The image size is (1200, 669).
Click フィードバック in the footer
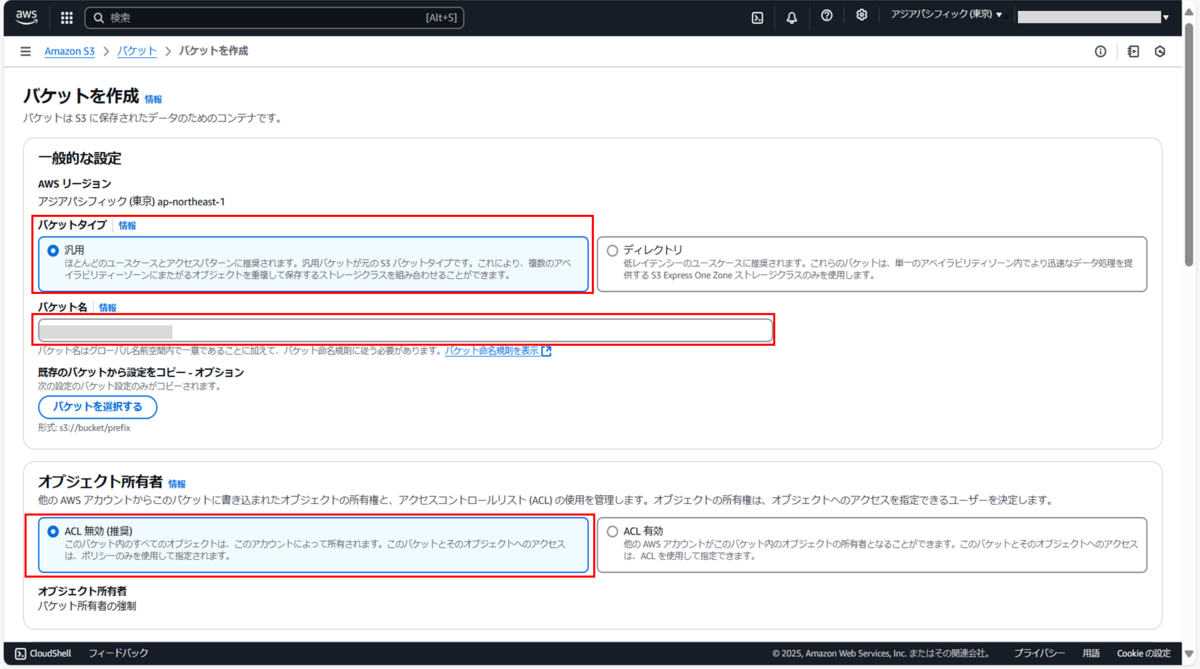coord(118,653)
